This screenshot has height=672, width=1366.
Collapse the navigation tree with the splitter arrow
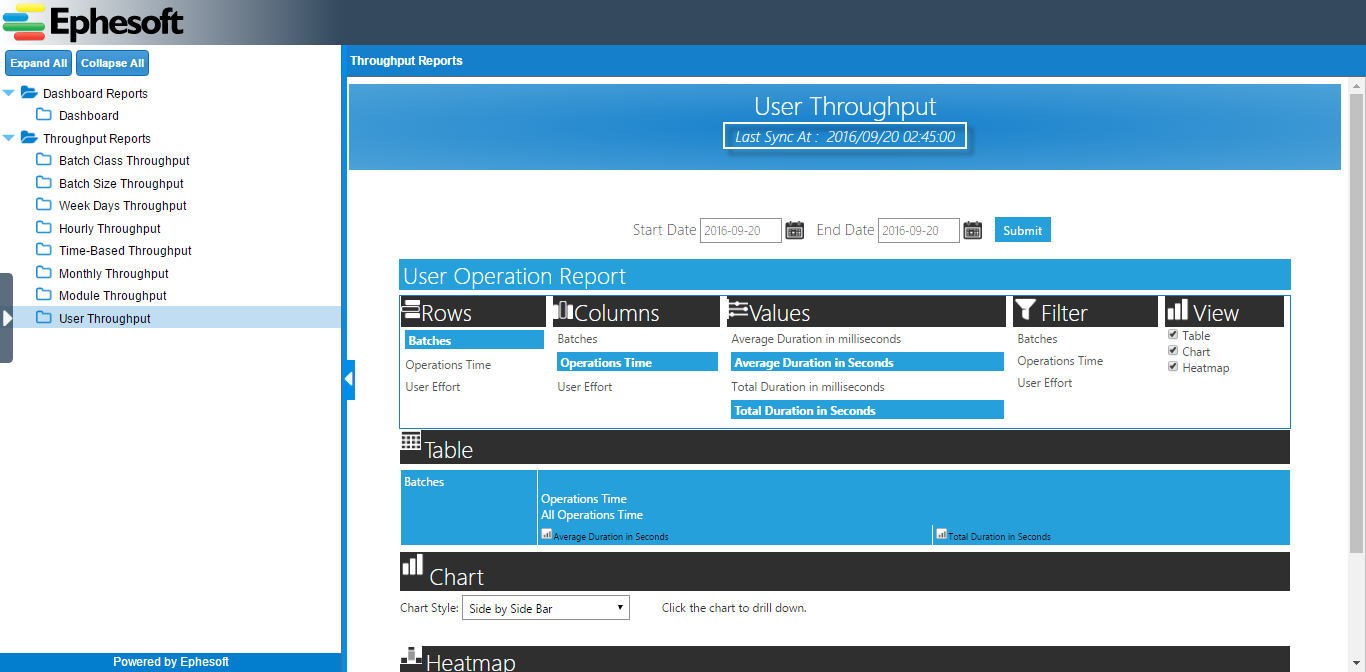[349, 379]
